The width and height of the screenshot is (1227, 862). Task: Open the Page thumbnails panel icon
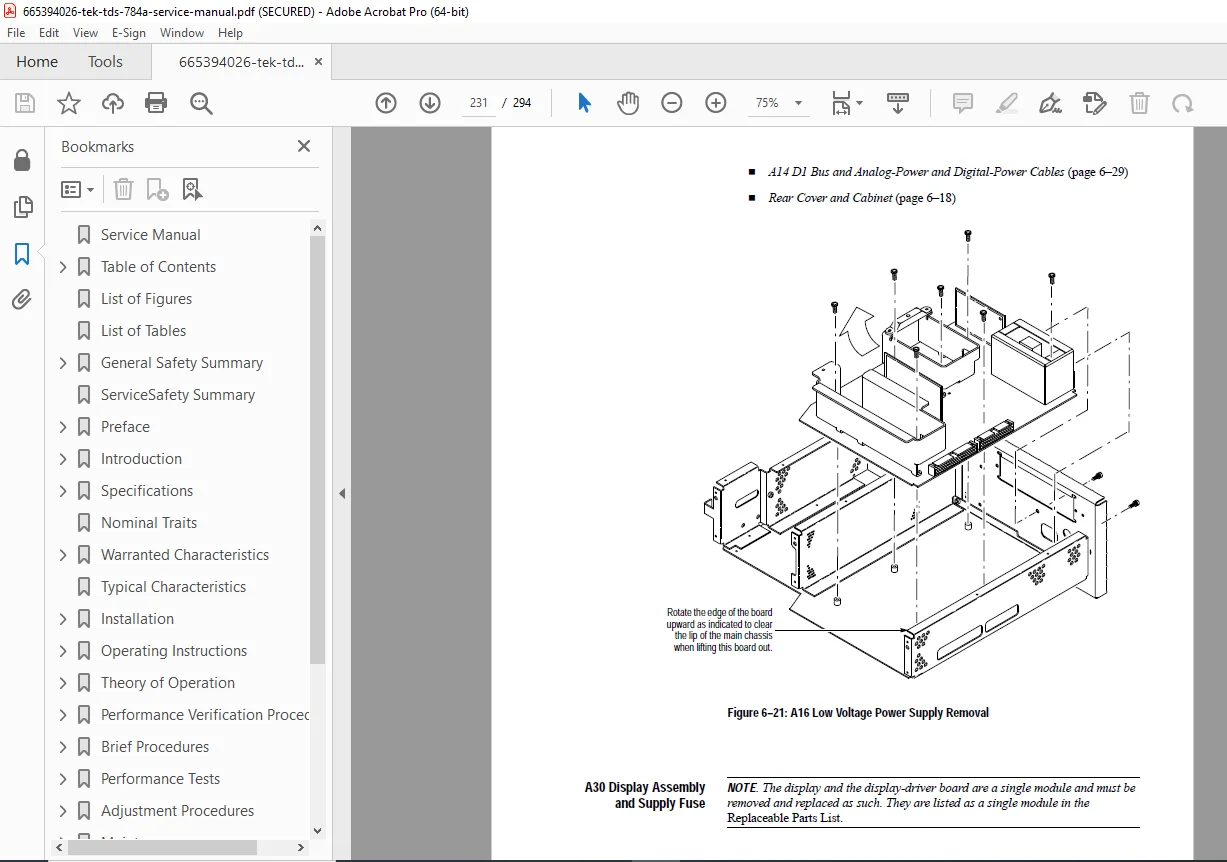point(22,207)
